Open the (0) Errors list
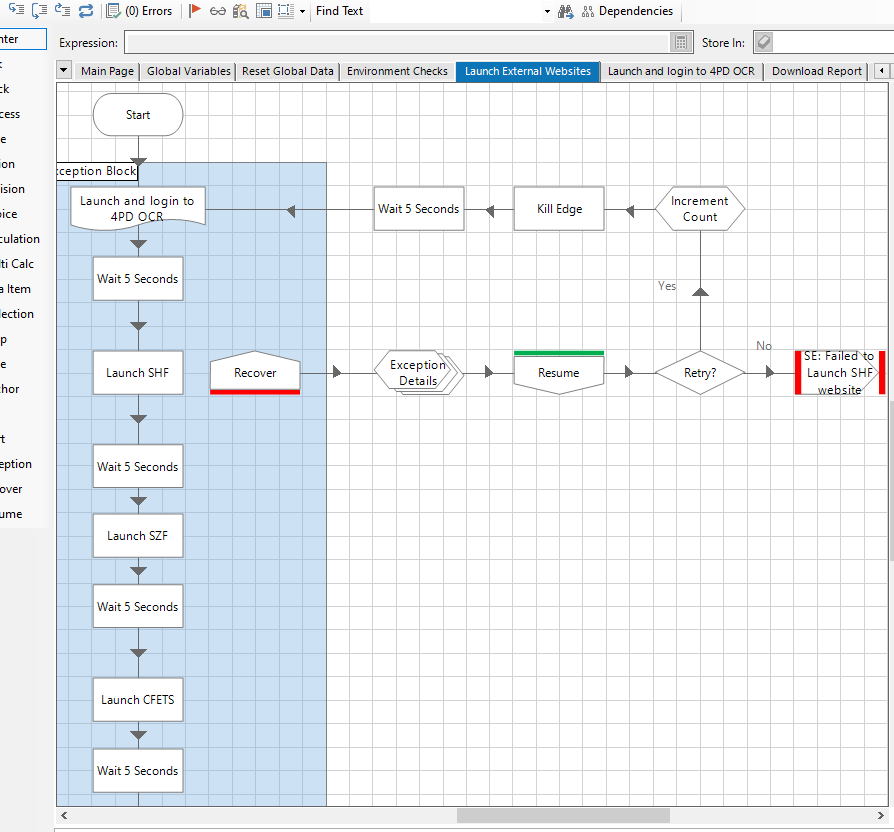Image resolution: width=894 pixels, height=832 pixels. coord(139,11)
